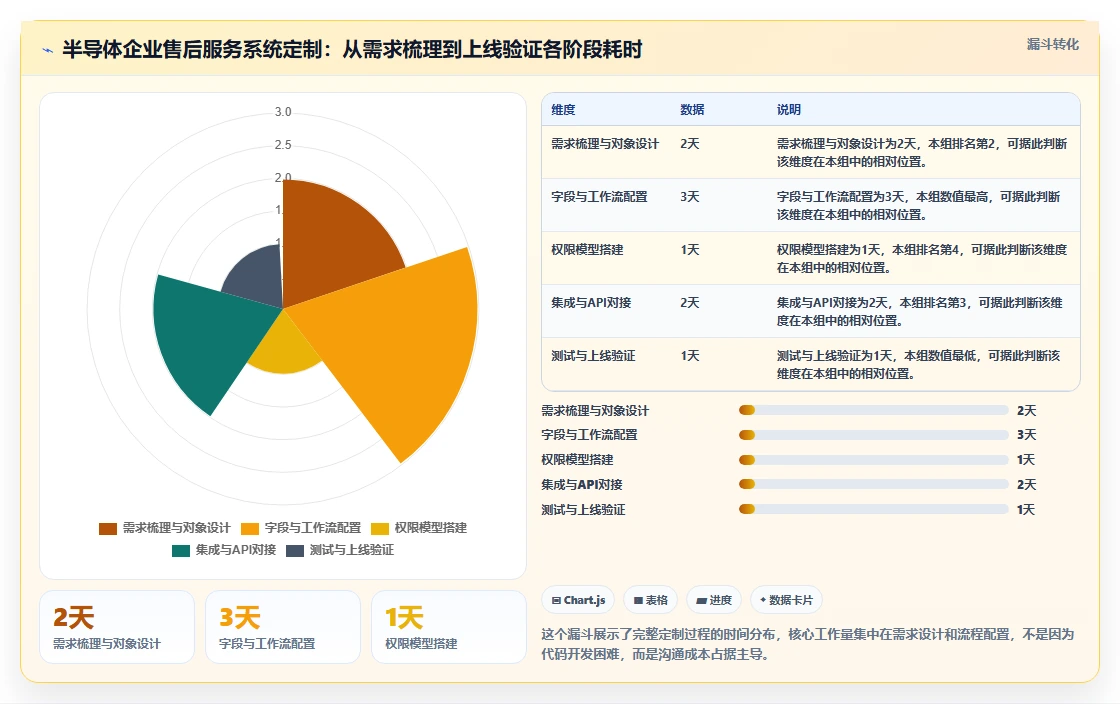Click the lightning icon beside the title
The image size is (1120, 704).
click(48, 50)
